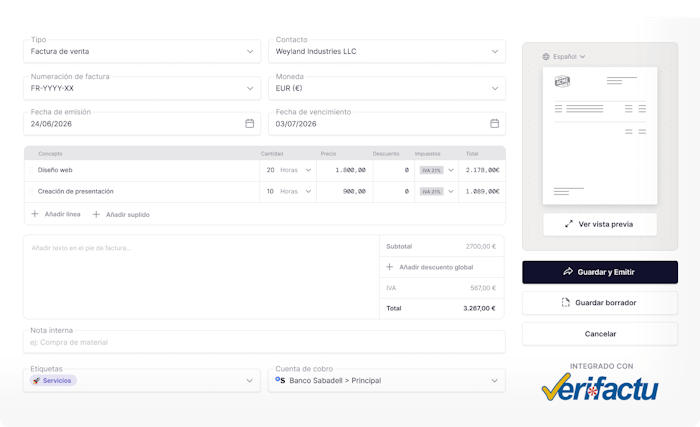Grab the drag handle of Diseño web row
This screenshot has height=427, width=700.
click(x=31, y=170)
